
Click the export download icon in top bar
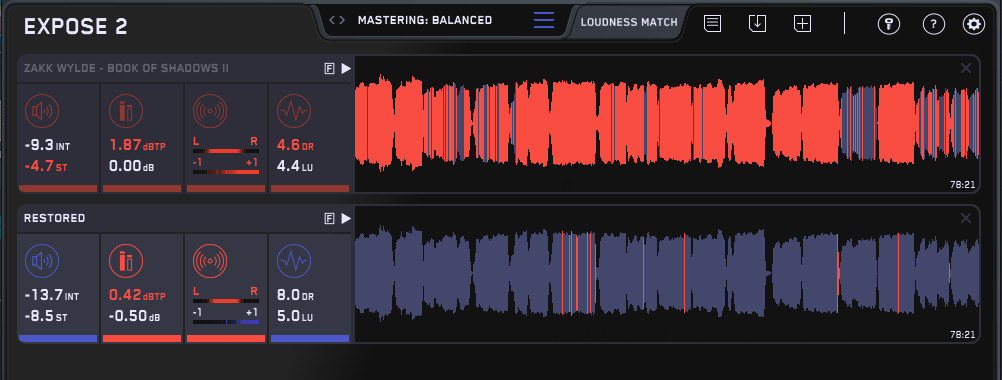pyautogui.click(x=757, y=24)
